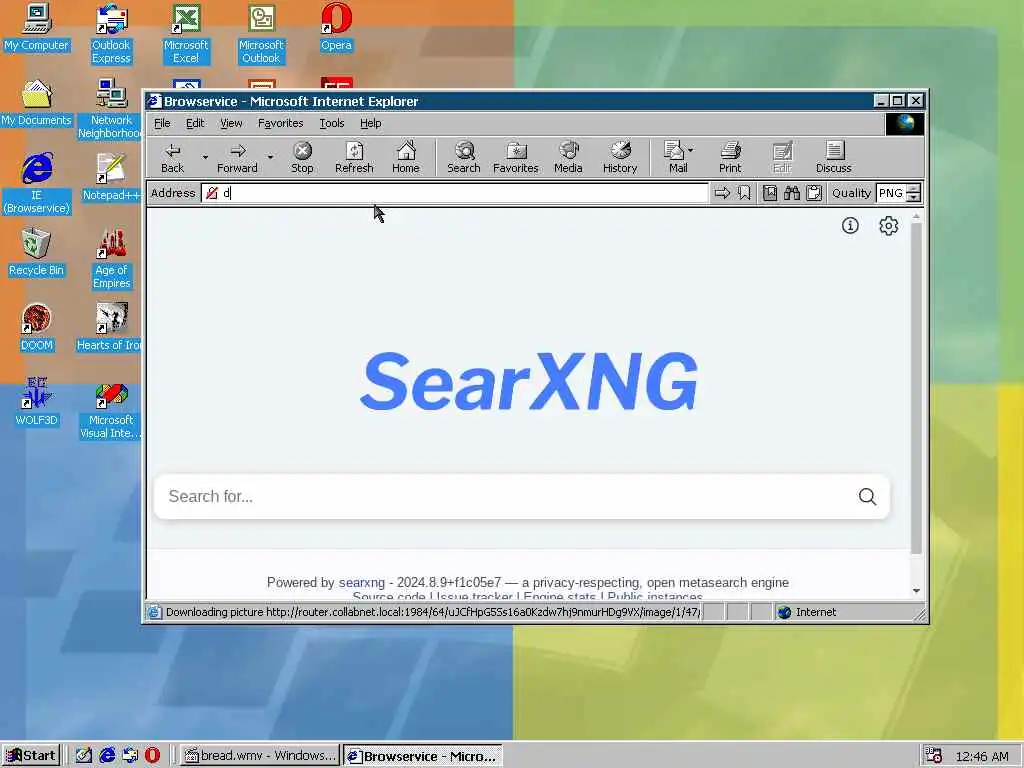The height and width of the screenshot is (768, 1024).
Task: Click the Go arrow next to address bar
Action: pyautogui.click(x=722, y=193)
